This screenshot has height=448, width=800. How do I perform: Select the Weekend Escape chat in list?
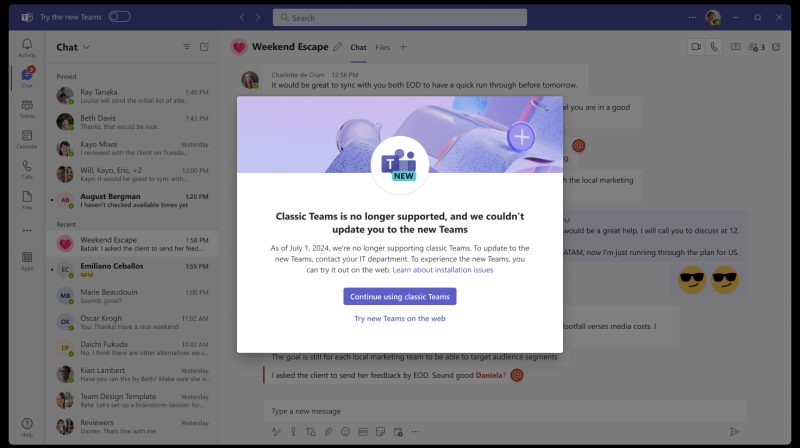132,244
